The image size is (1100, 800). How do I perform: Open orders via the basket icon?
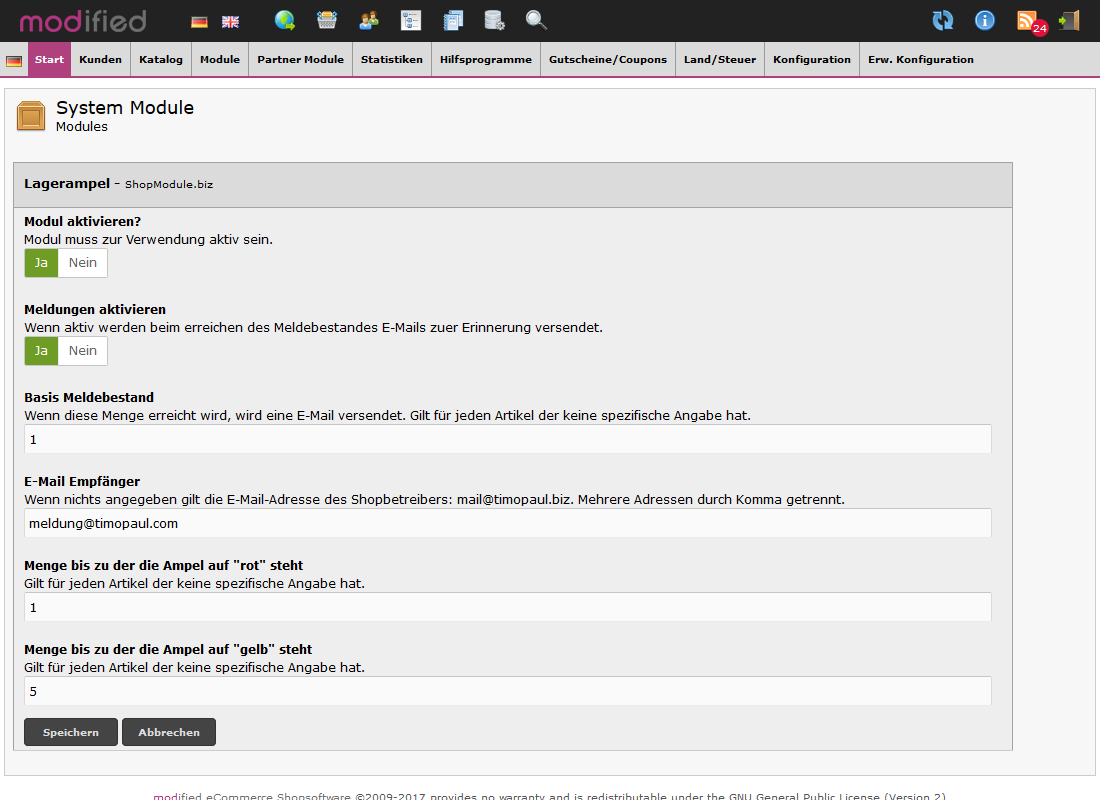[x=327, y=20]
